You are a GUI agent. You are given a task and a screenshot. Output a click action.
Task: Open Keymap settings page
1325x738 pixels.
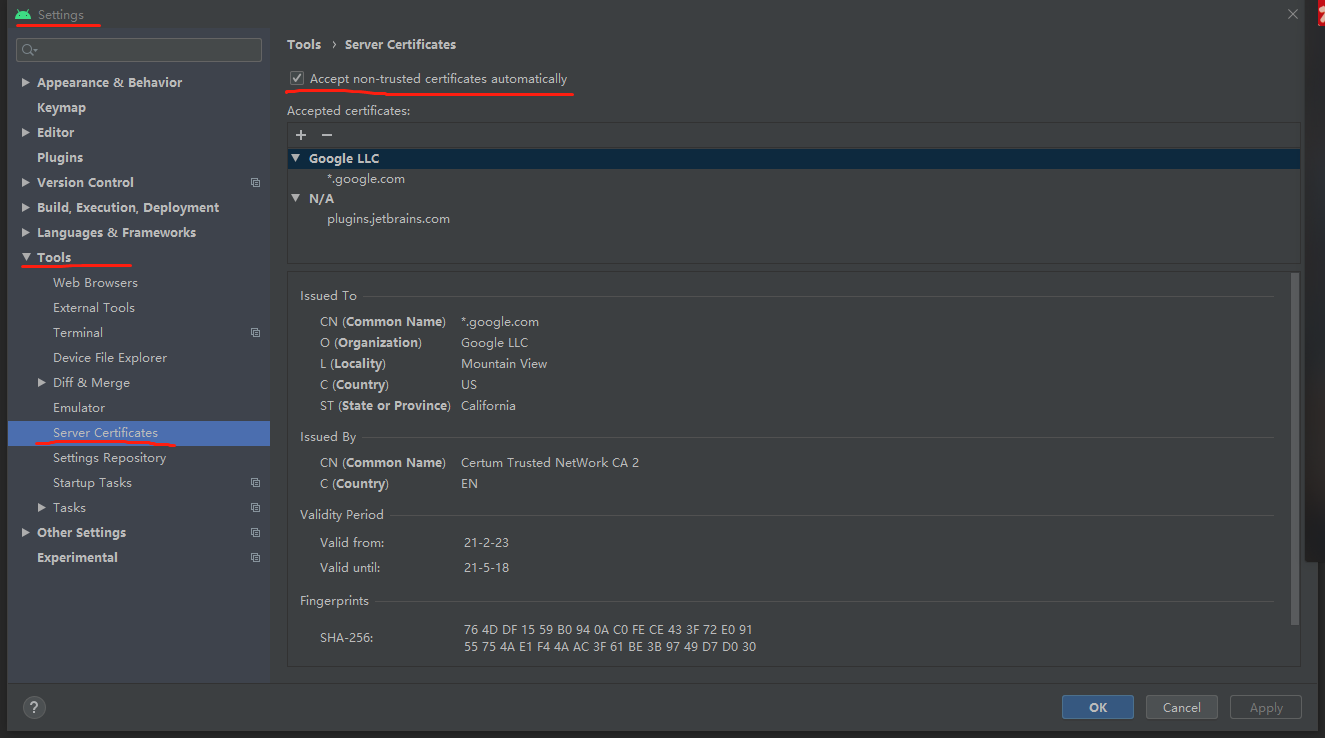tap(61, 108)
